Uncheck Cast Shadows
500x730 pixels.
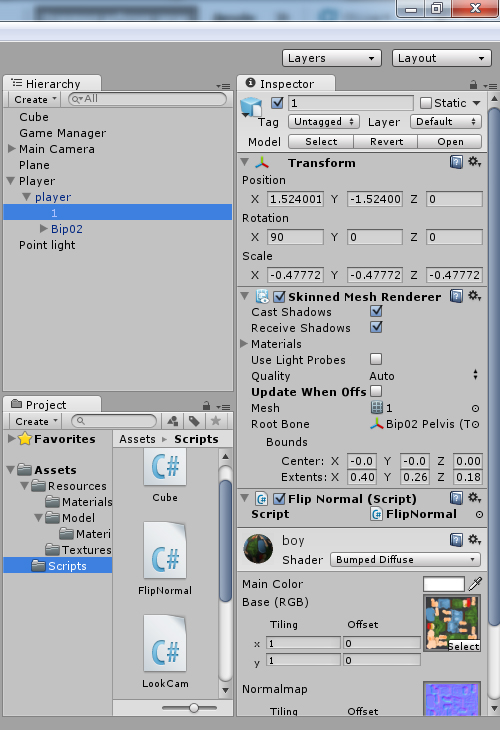tap(376, 311)
